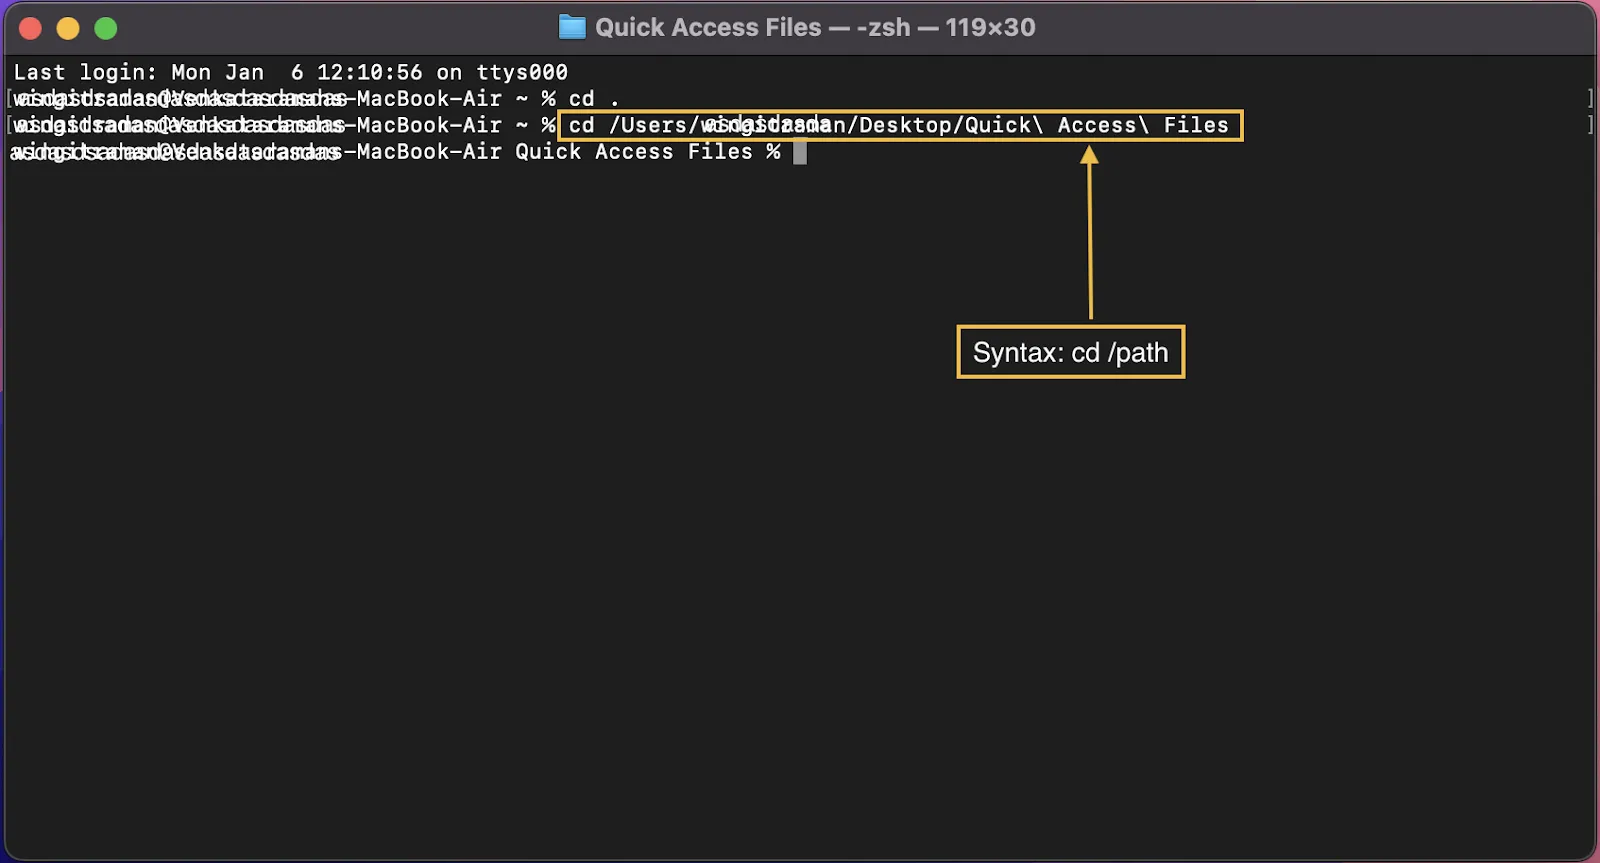1600x863 pixels.
Task: Click the 'Quick Access Files — -zsh' window title
Action: (753, 27)
